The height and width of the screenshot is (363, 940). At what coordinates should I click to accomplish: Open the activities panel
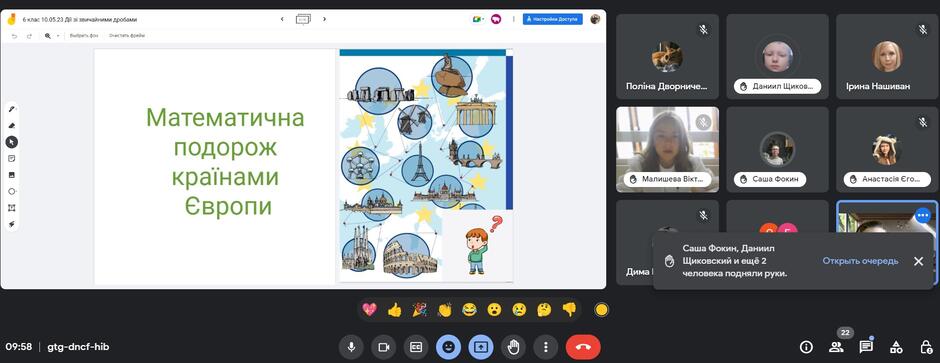896,346
